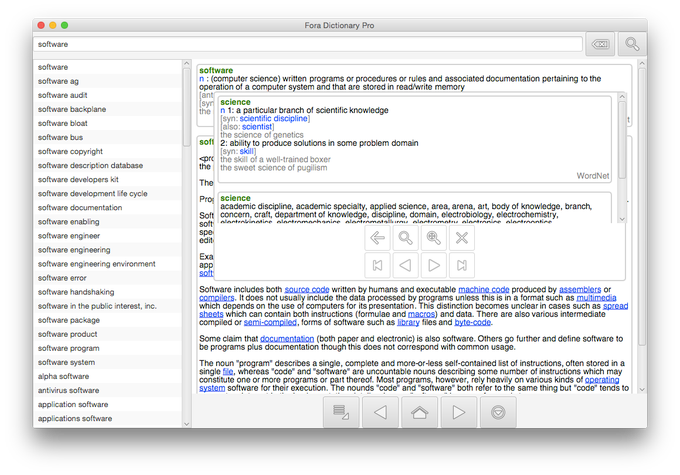Viewport: 680px width, 475px height.
Task: Click the 'skill' synonym link
Action: point(246,151)
